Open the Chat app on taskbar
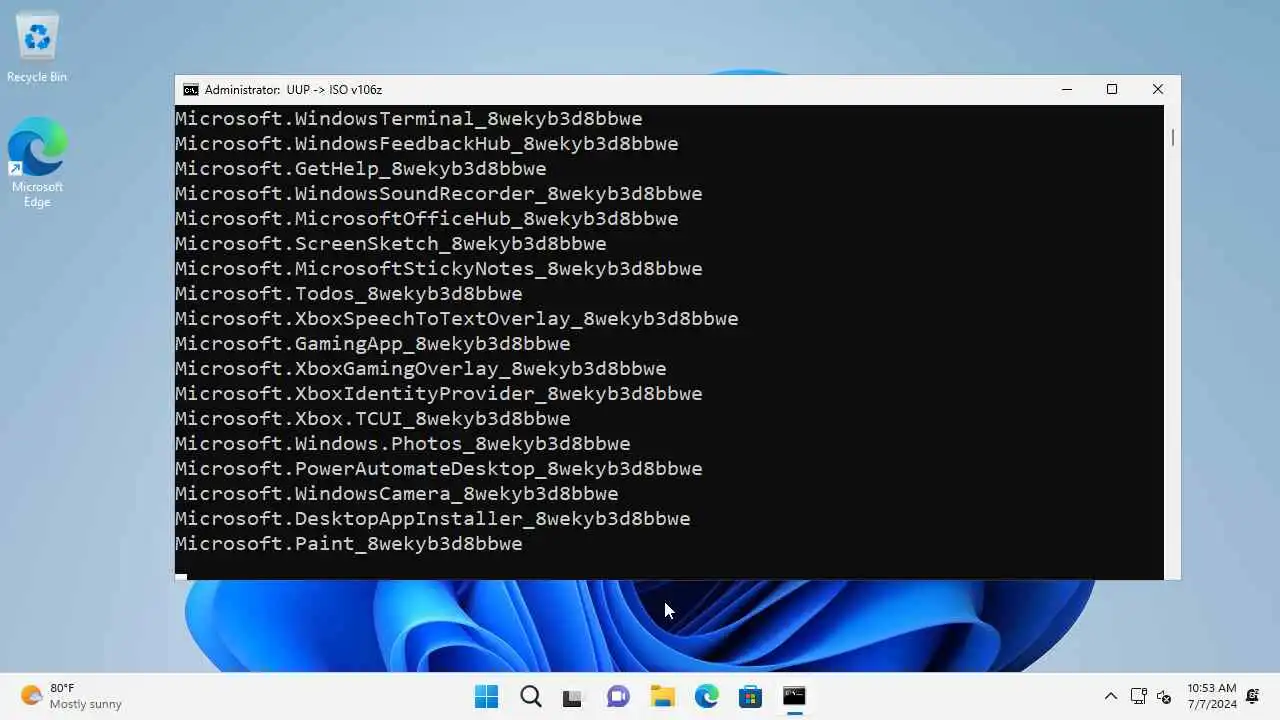The image size is (1280, 720). click(618, 696)
